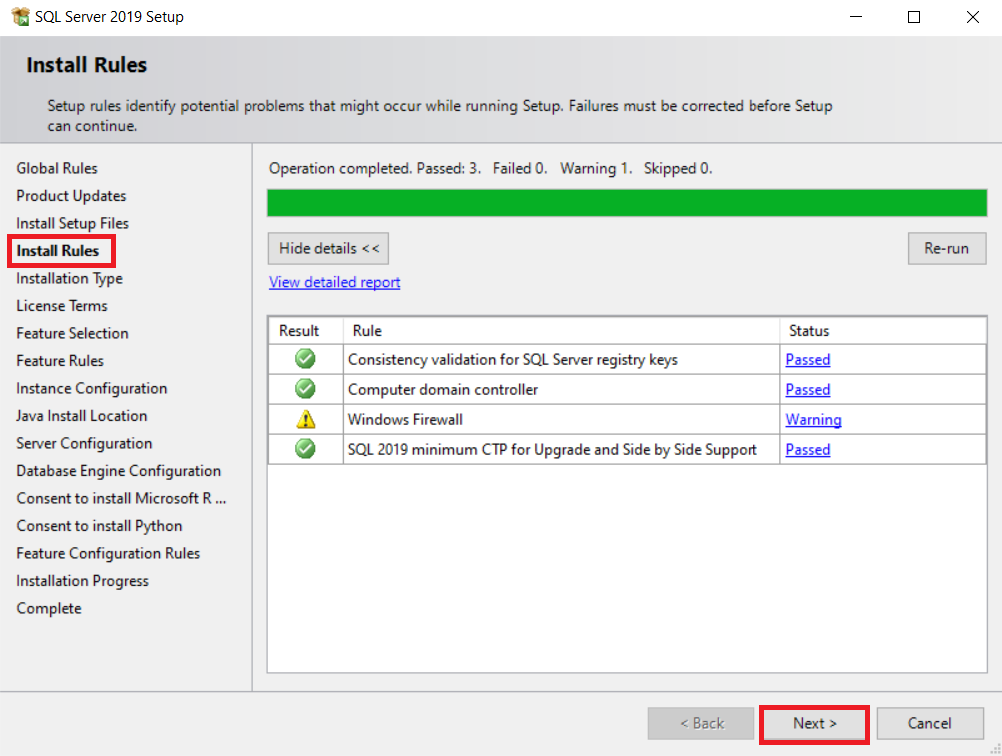Screen dimensions: 1002x756
Task: Cancel the SQL Server setup
Action: point(930,723)
